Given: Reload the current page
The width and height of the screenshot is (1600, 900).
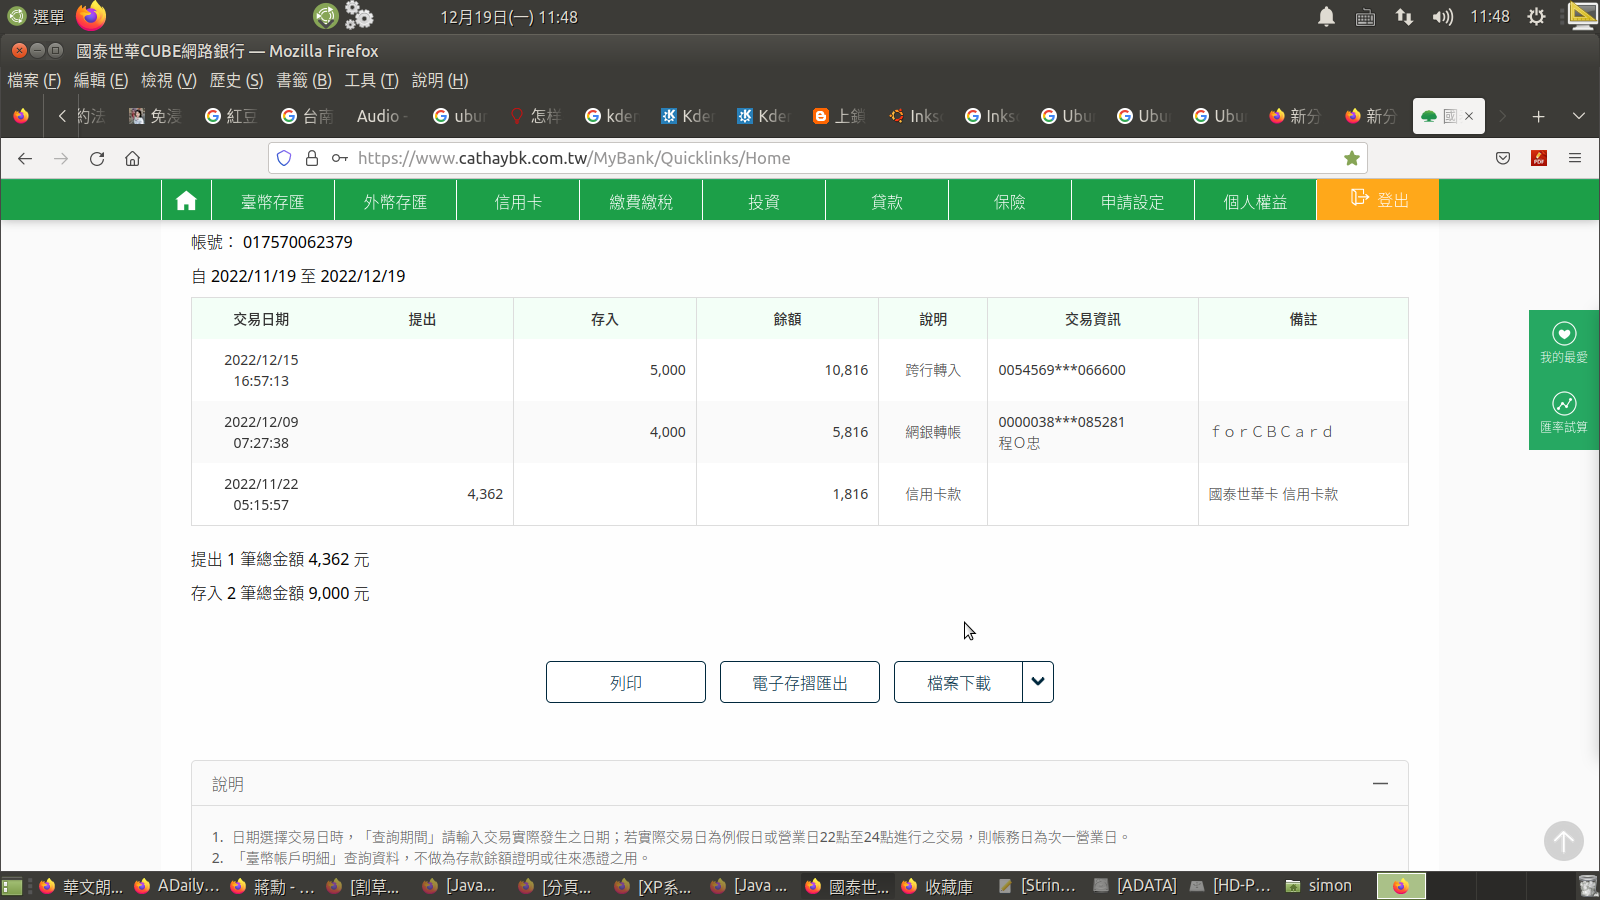Looking at the screenshot, I should 97,158.
